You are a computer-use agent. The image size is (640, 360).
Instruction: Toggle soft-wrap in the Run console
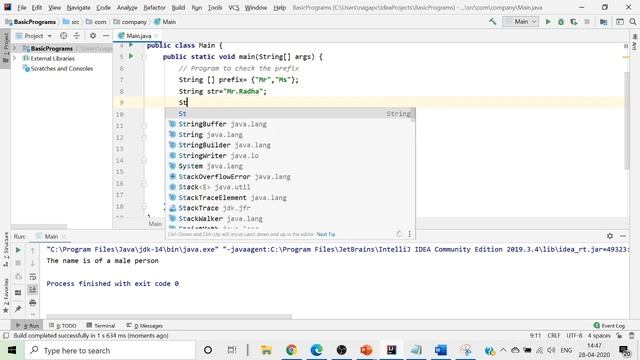33,277
